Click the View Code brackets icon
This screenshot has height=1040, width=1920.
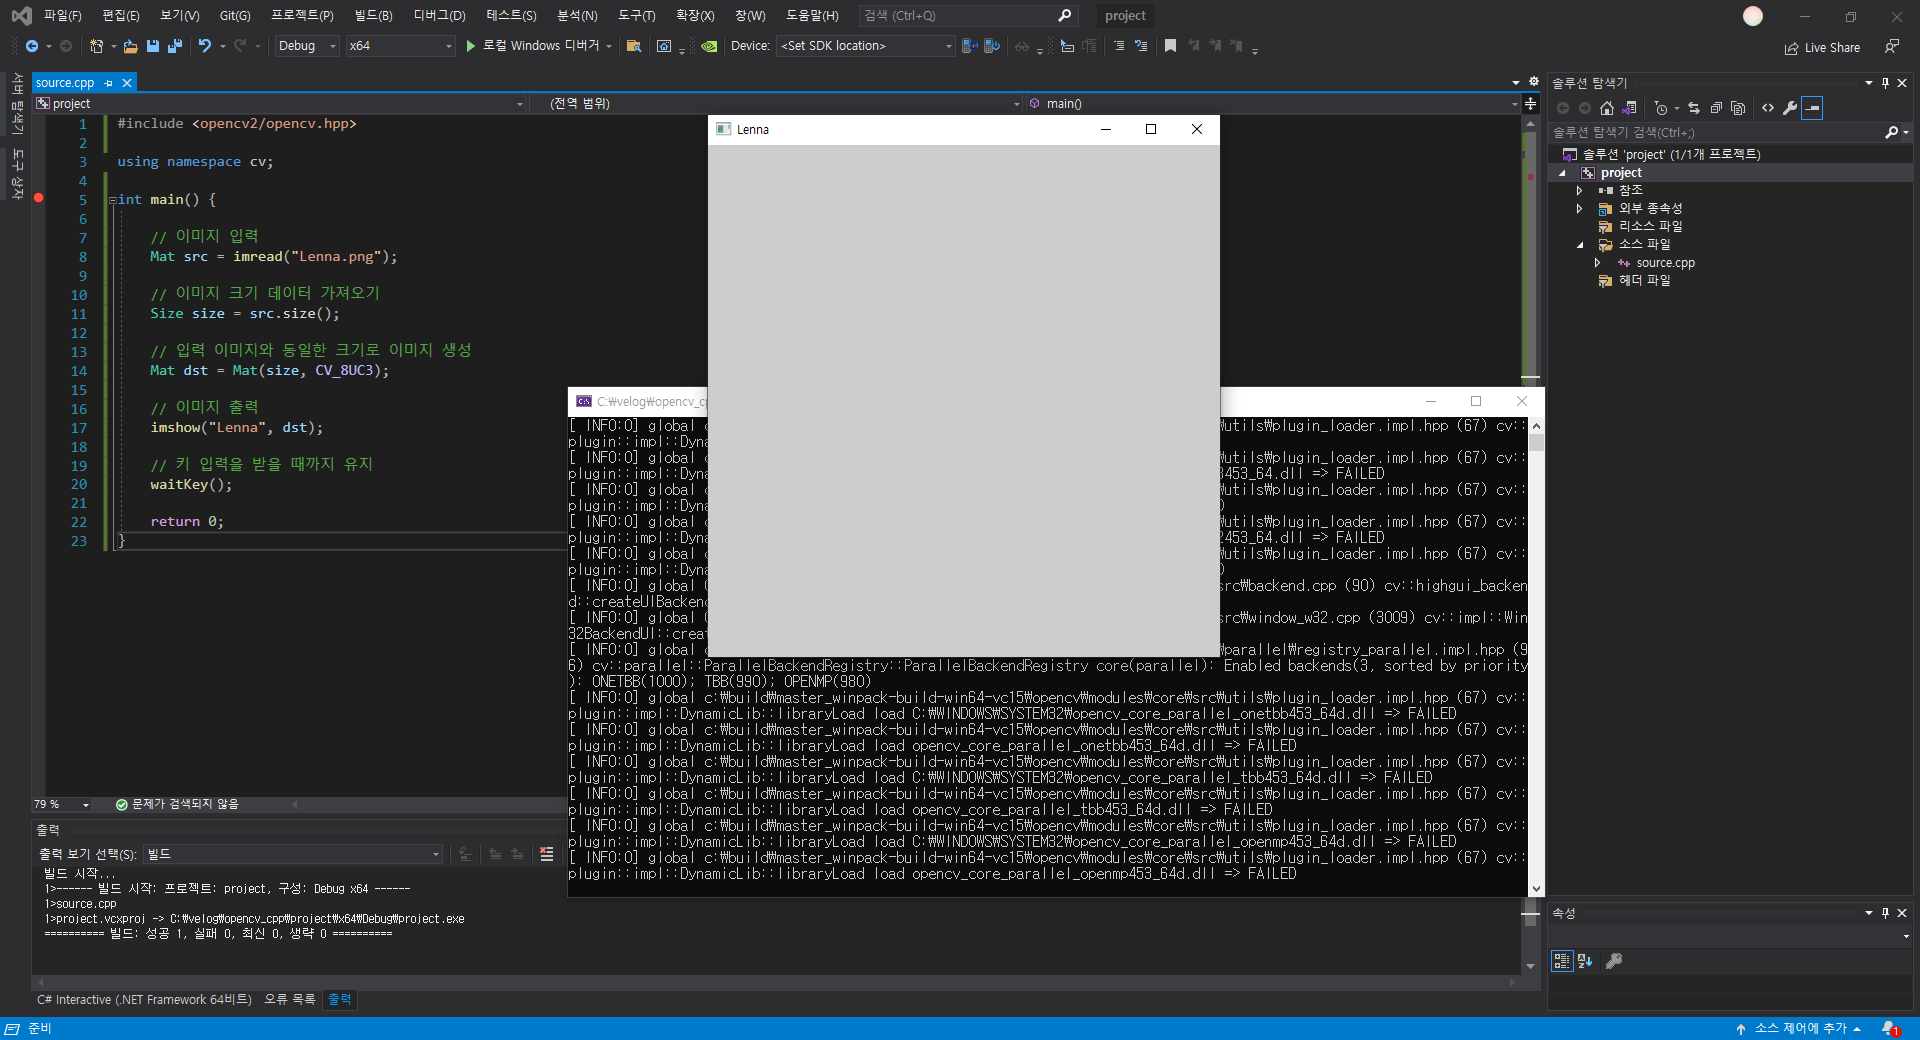click(x=1768, y=108)
